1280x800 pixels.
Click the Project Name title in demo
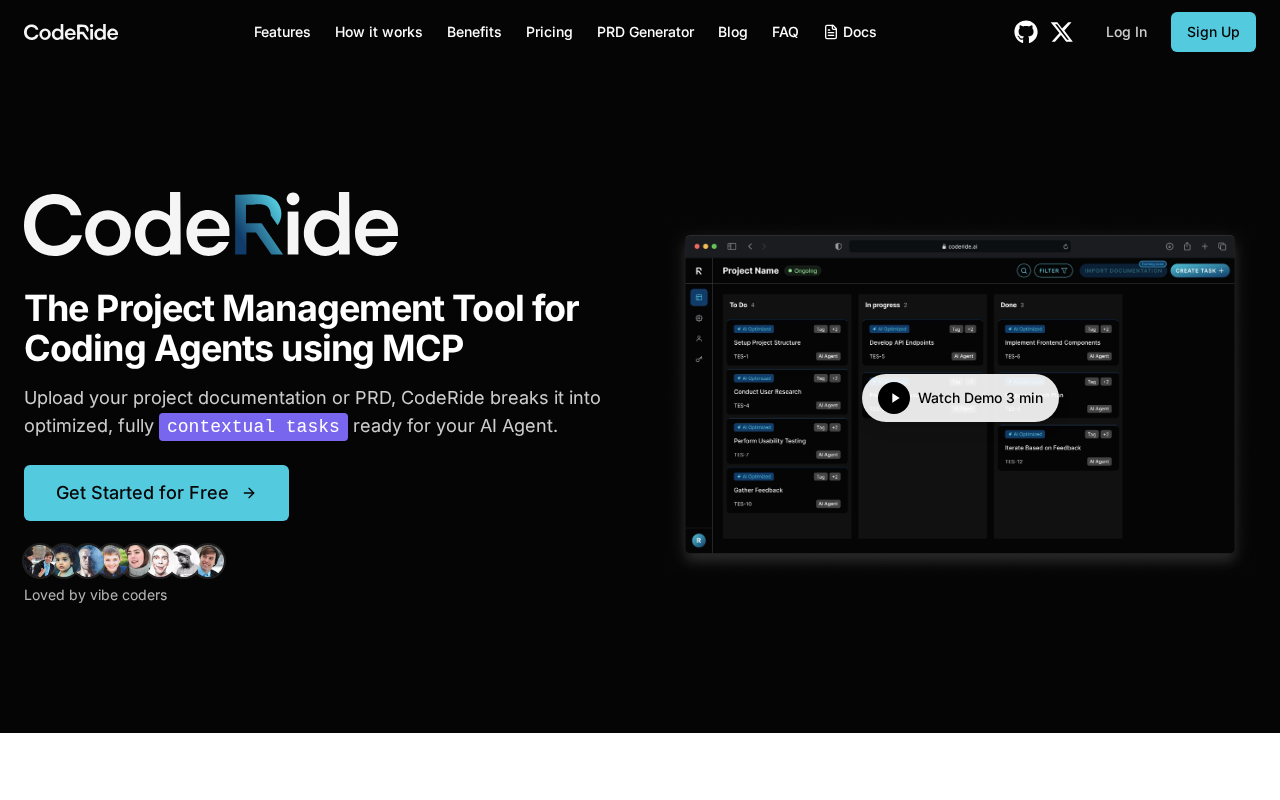tap(750, 270)
